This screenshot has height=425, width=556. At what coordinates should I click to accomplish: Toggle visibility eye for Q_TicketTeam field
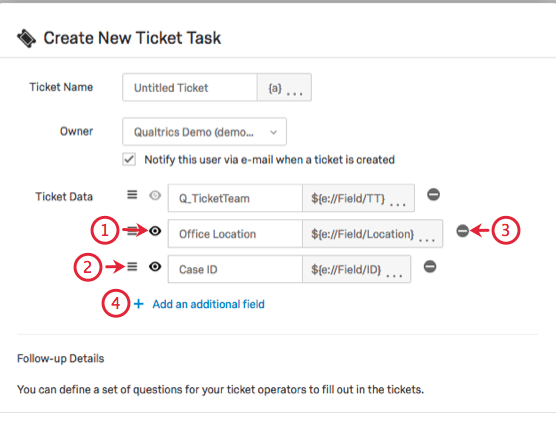click(x=155, y=195)
